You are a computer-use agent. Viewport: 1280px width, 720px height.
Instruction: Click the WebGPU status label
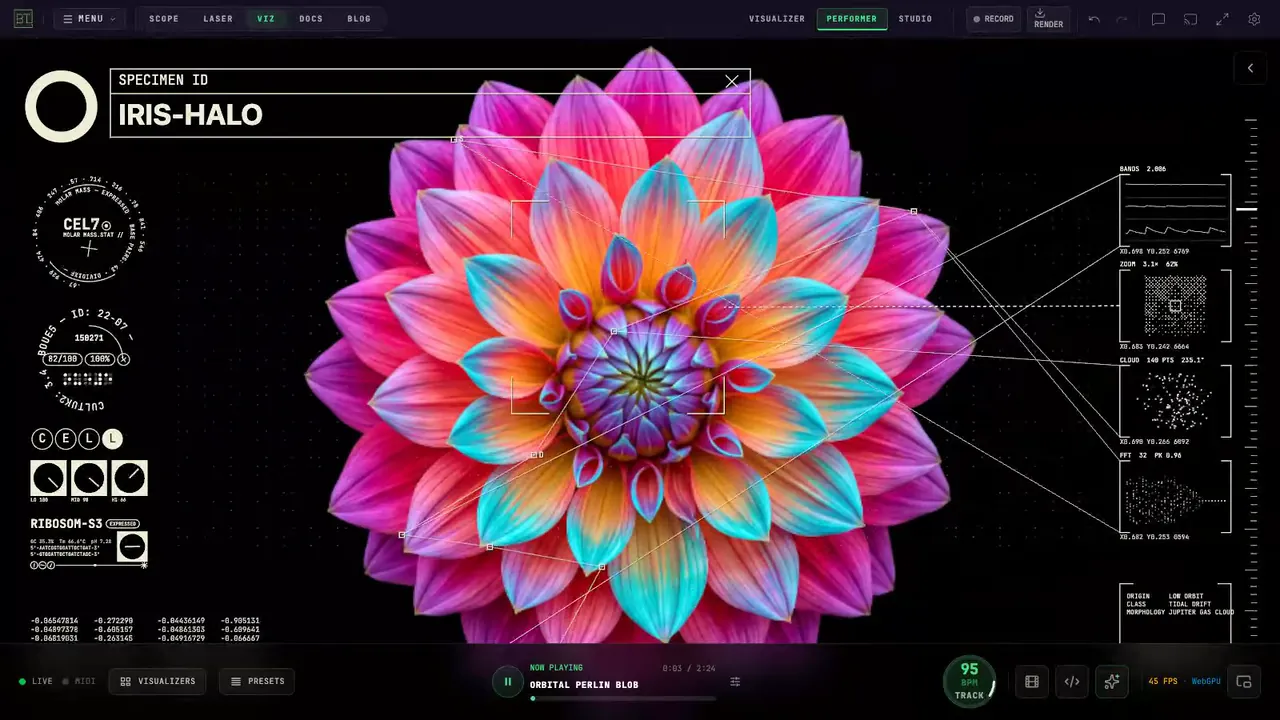[x=1206, y=682]
